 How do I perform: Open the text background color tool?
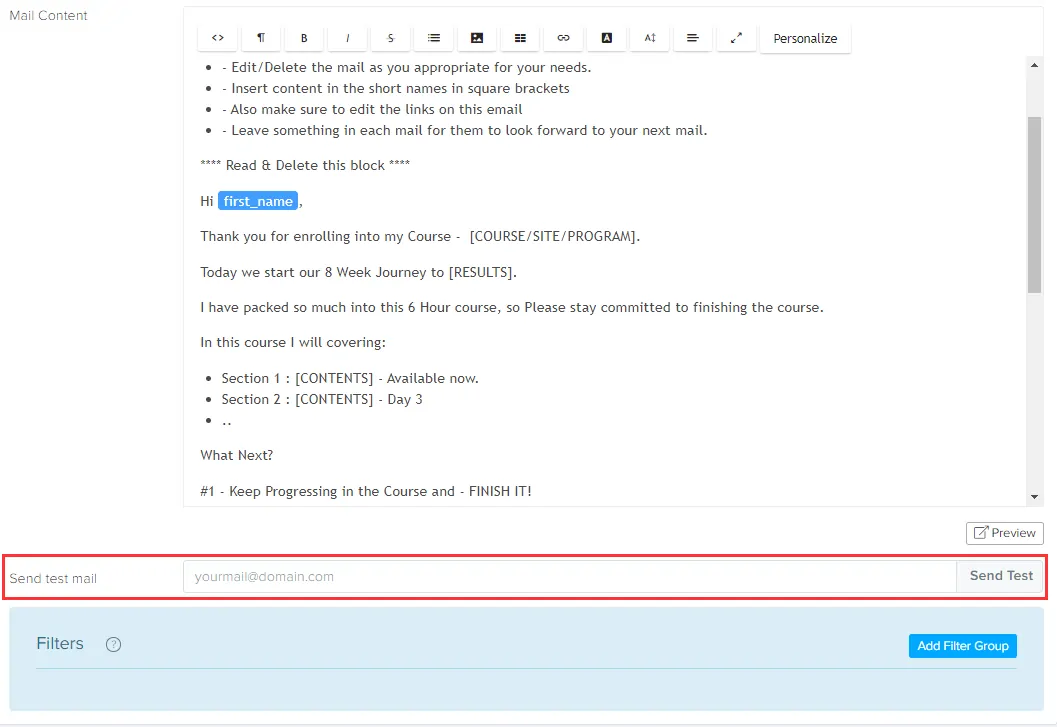[x=606, y=38]
